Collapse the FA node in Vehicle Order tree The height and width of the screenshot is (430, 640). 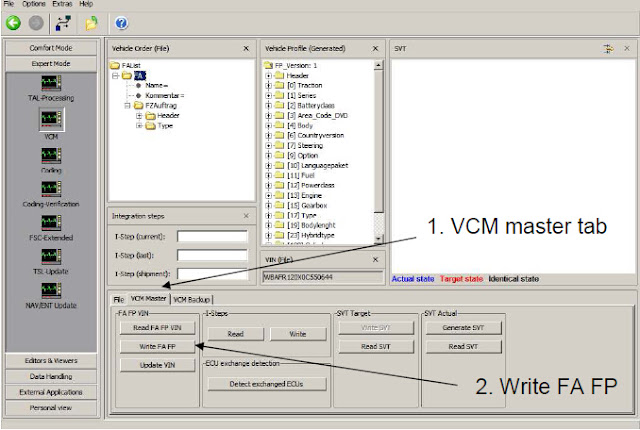coord(116,75)
